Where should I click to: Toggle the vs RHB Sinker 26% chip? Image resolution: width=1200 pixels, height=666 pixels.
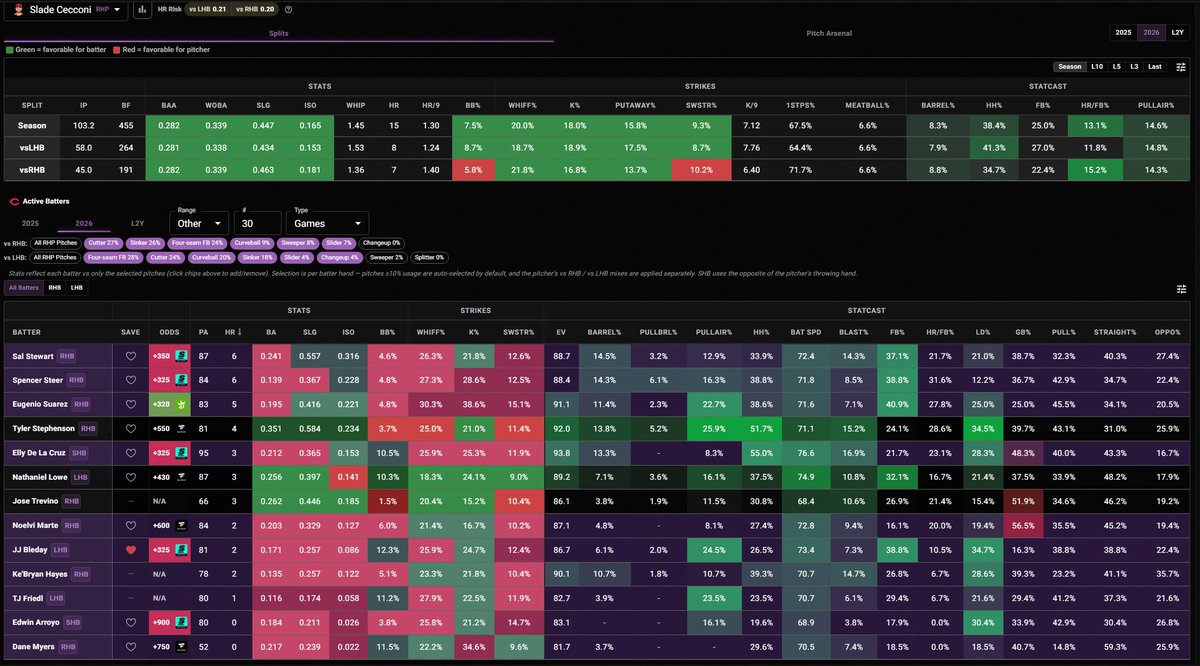coord(143,243)
